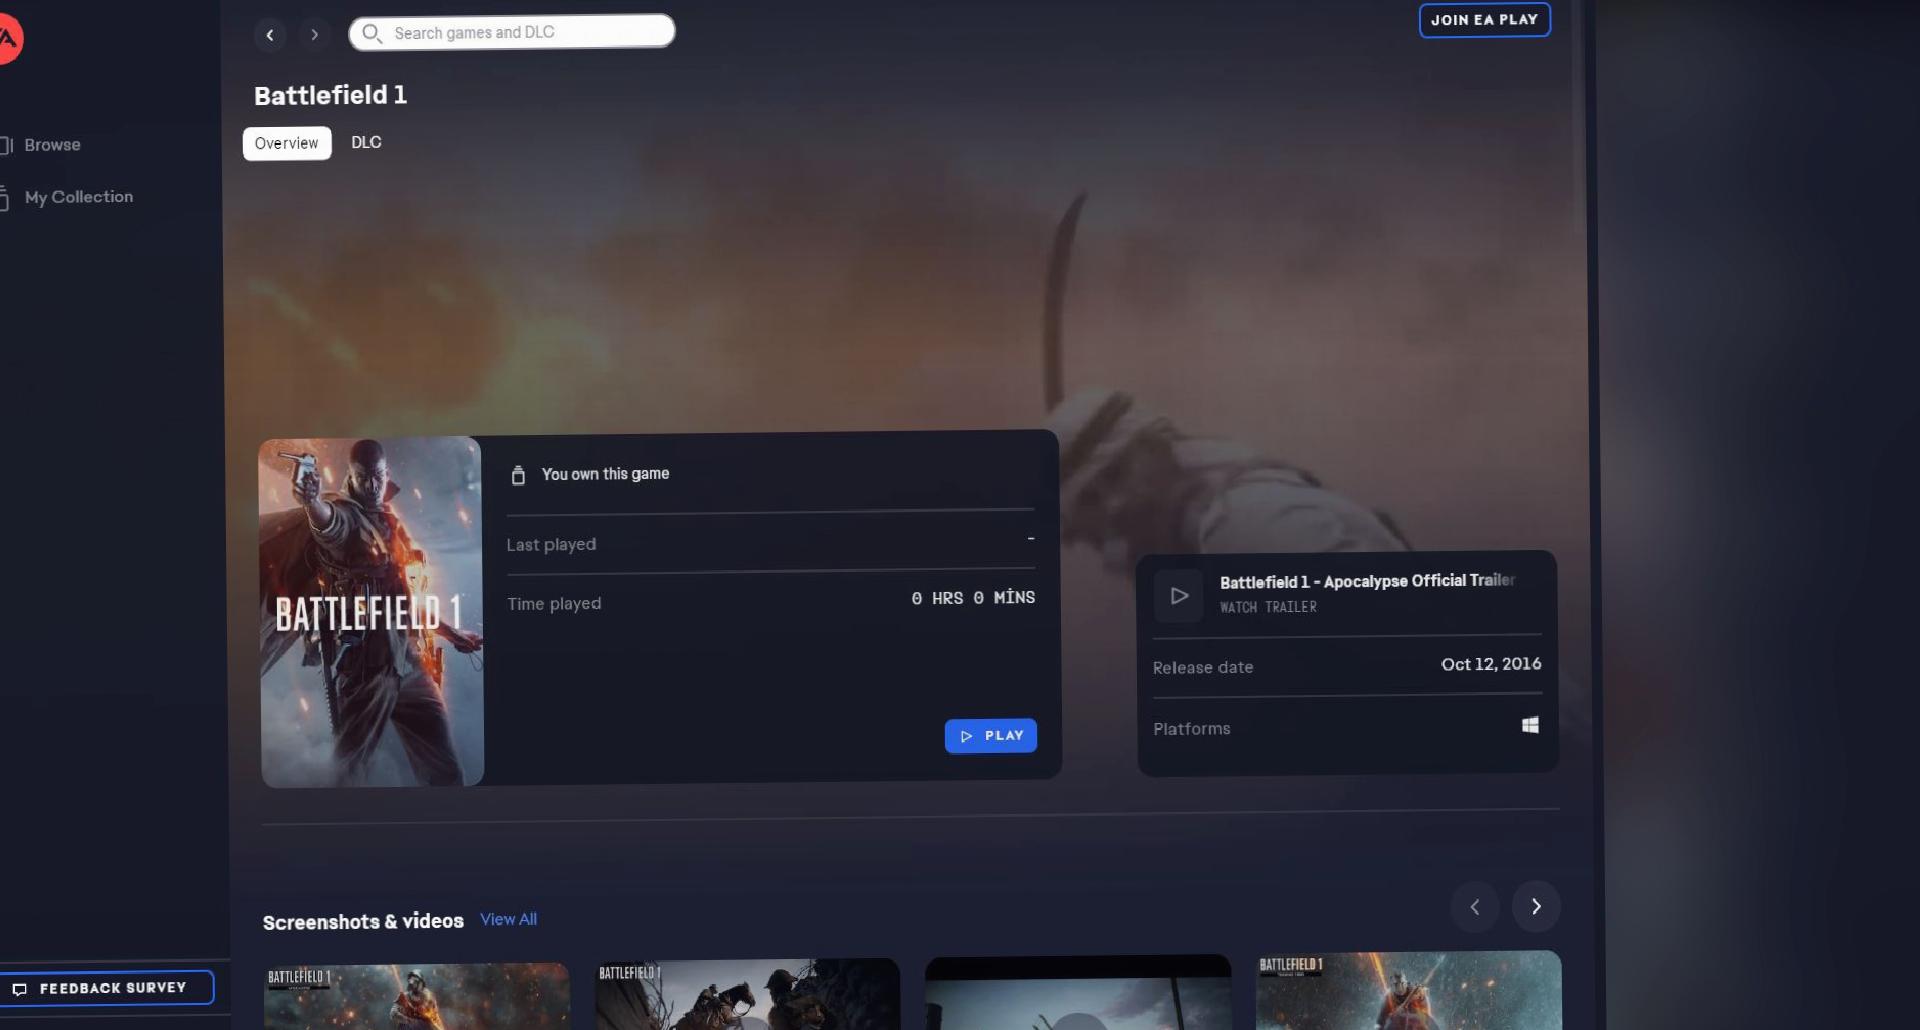1920x1030 pixels.
Task: Open the Feedback Survey button
Action: [x=106, y=988]
